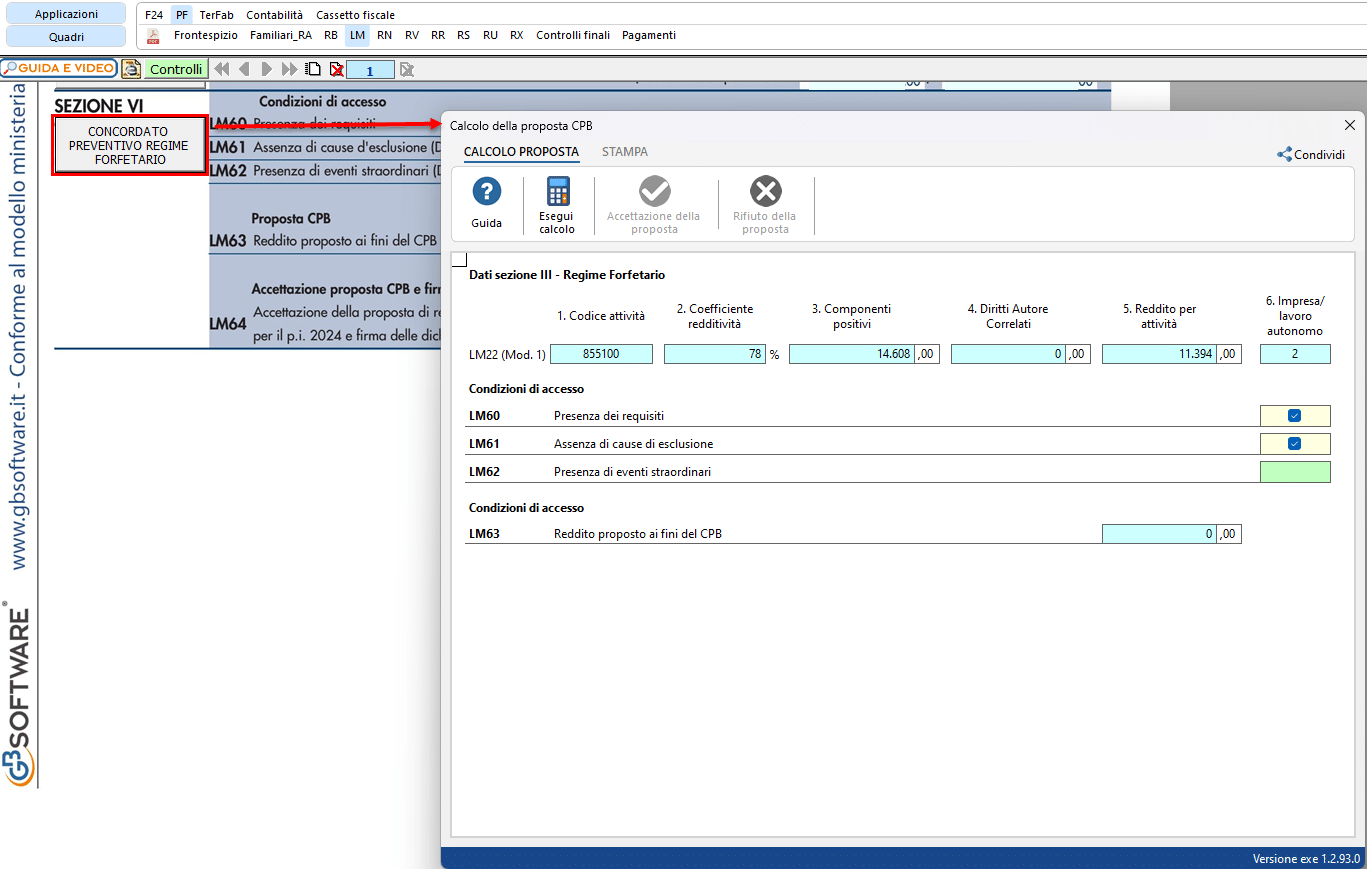
Task: Click 'Versione exe 1.2.93.0' status text
Action: point(1306,859)
